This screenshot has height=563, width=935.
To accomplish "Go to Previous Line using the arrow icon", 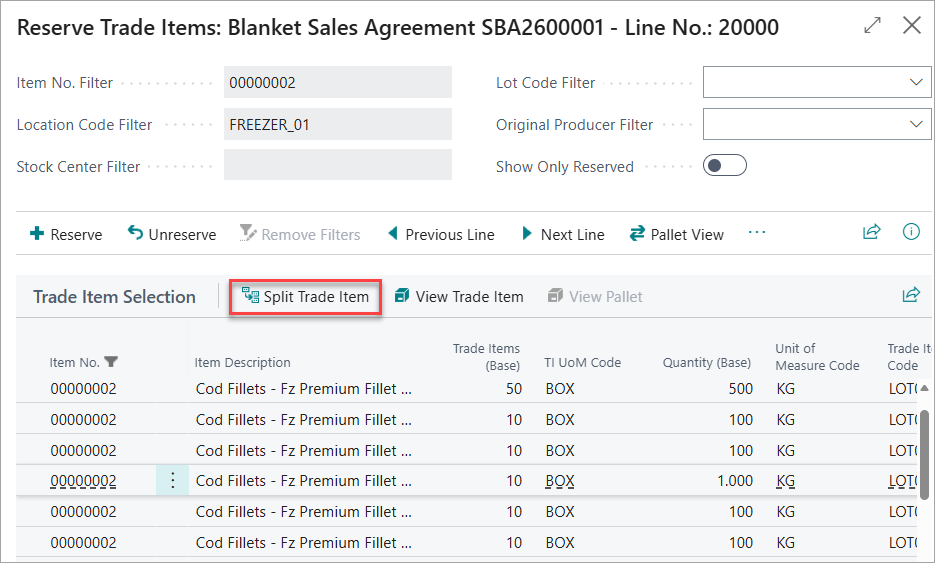I will click(x=392, y=233).
